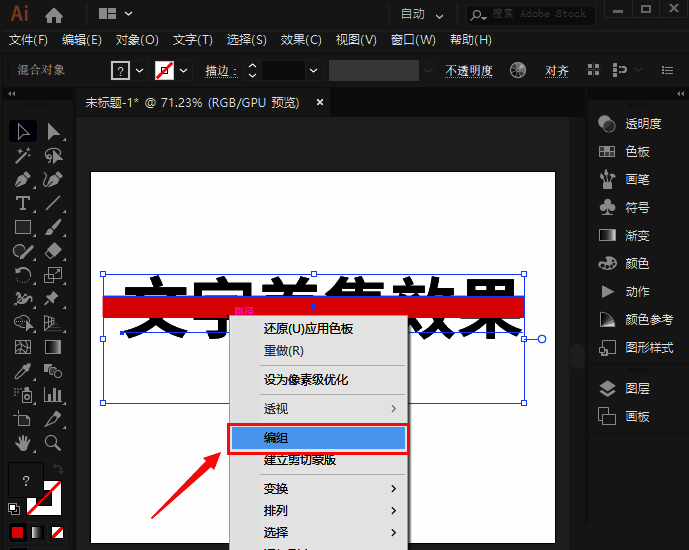This screenshot has width=689, height=550.
Task: Choose 建立剪切蒙版 from context menu
Action: point(300,460)
